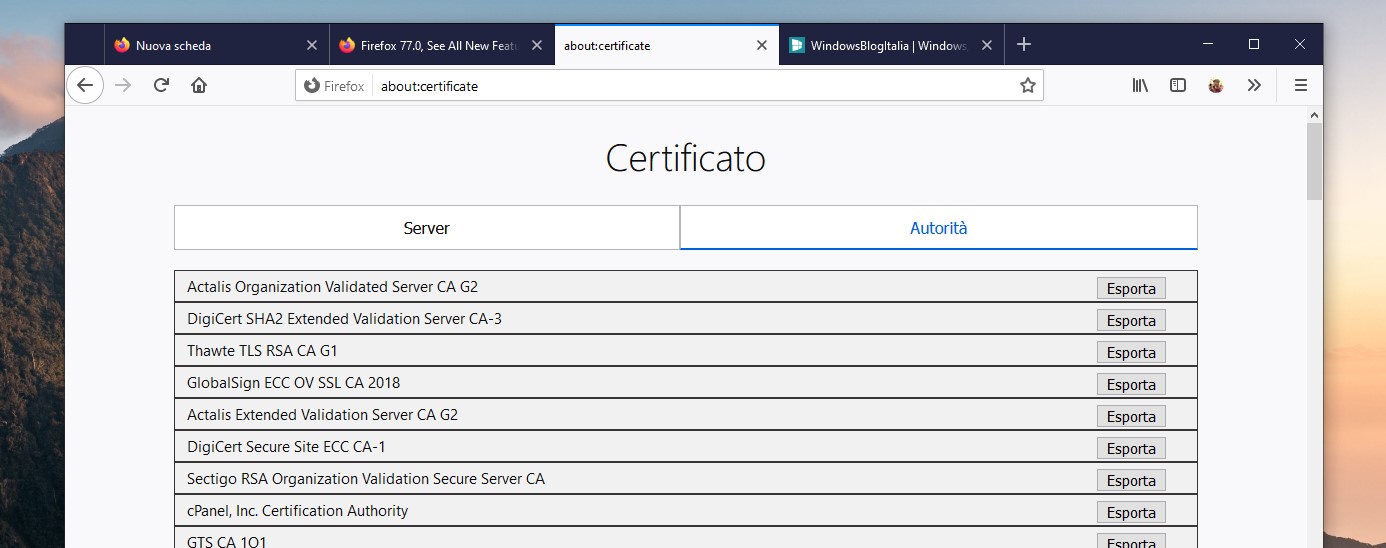
Task: Minimize the Firefox window
Action: click(1208, 45)
